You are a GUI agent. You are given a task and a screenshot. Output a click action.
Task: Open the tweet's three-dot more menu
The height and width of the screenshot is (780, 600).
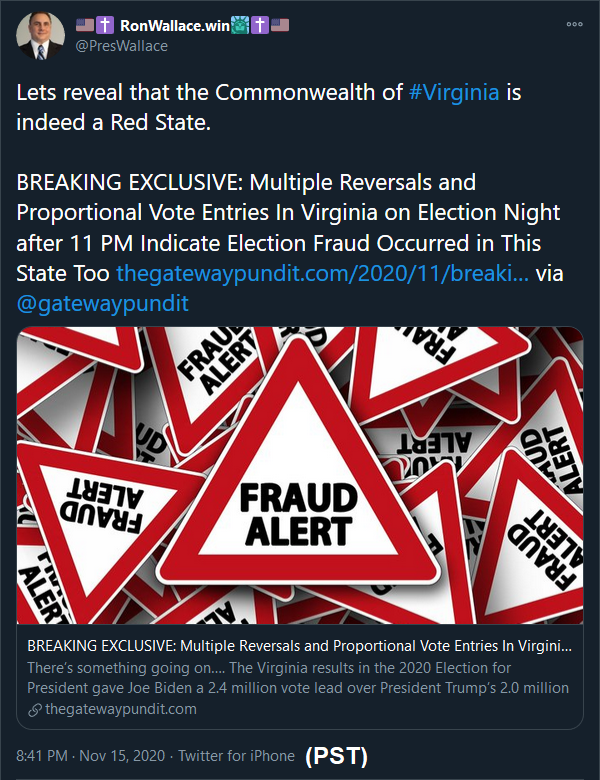(574, 24)
